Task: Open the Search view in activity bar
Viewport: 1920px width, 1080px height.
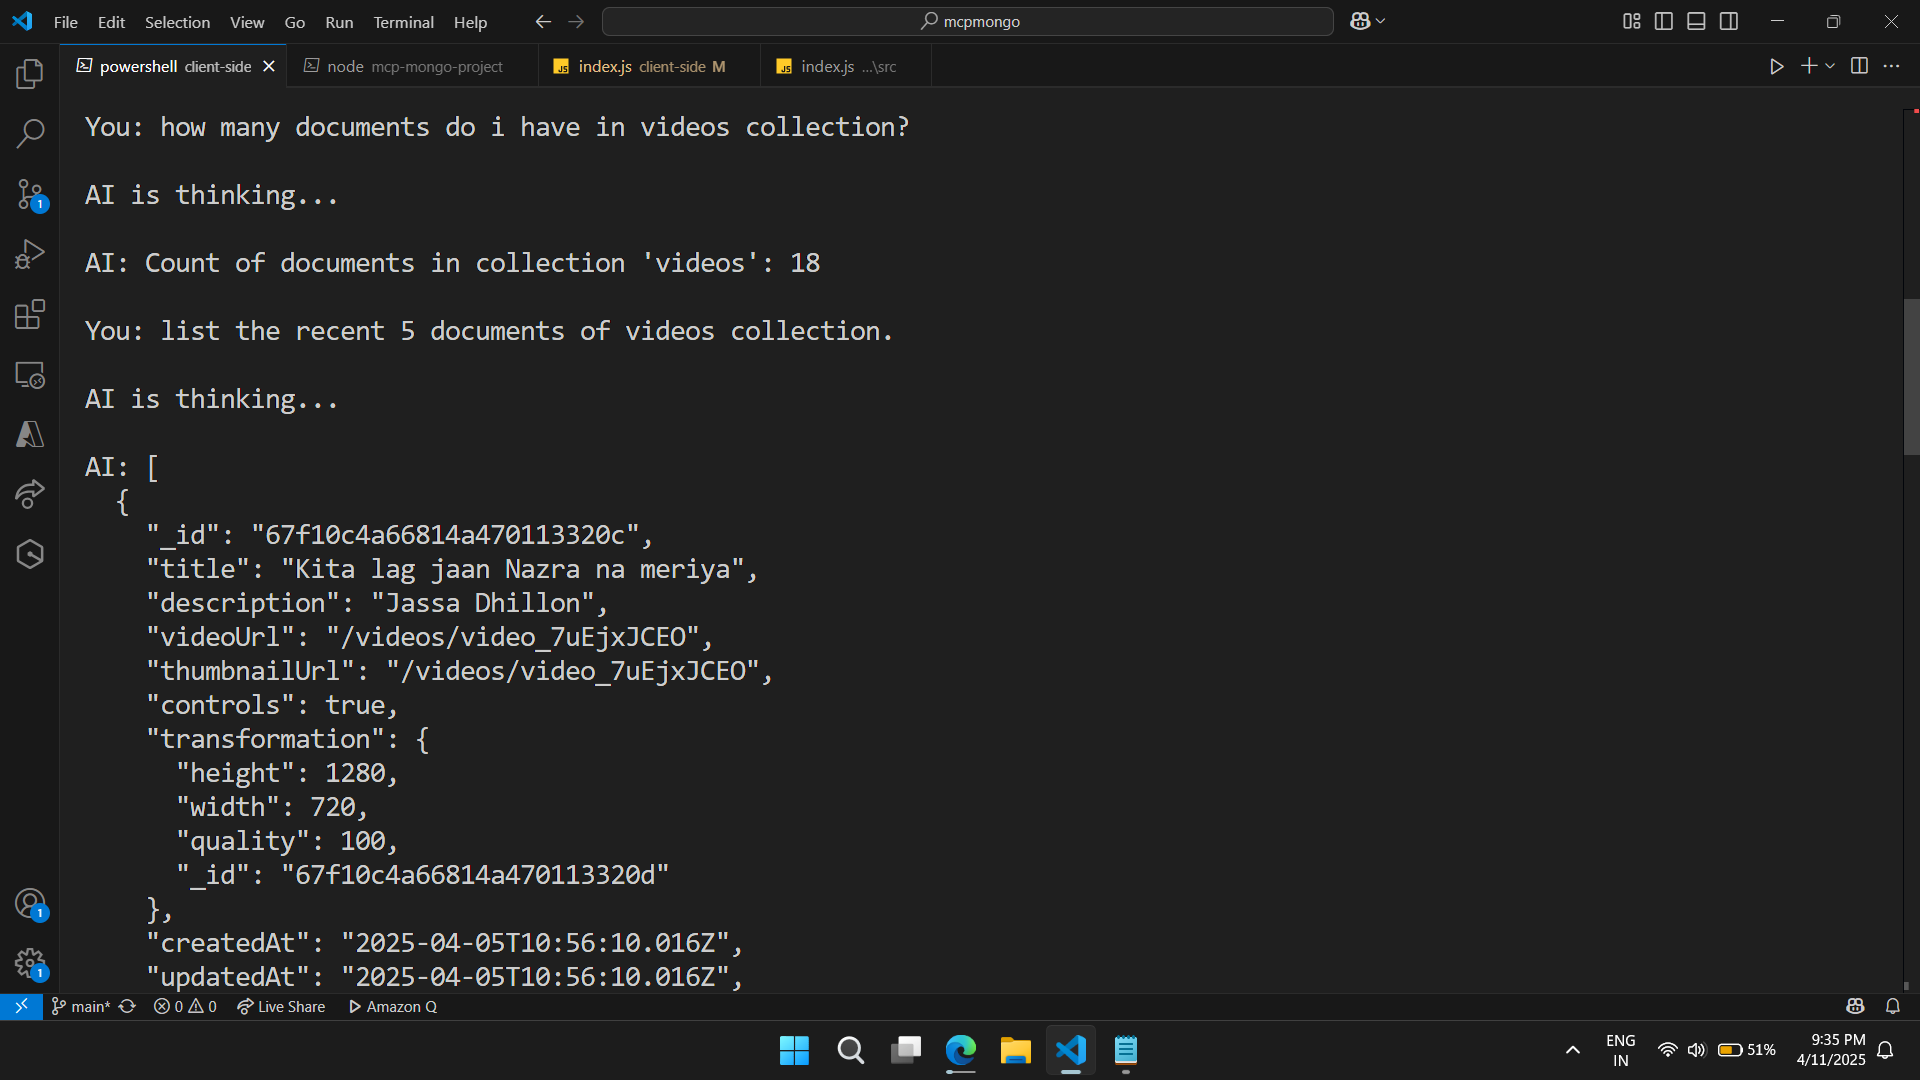Action: [x=30, y=133]
